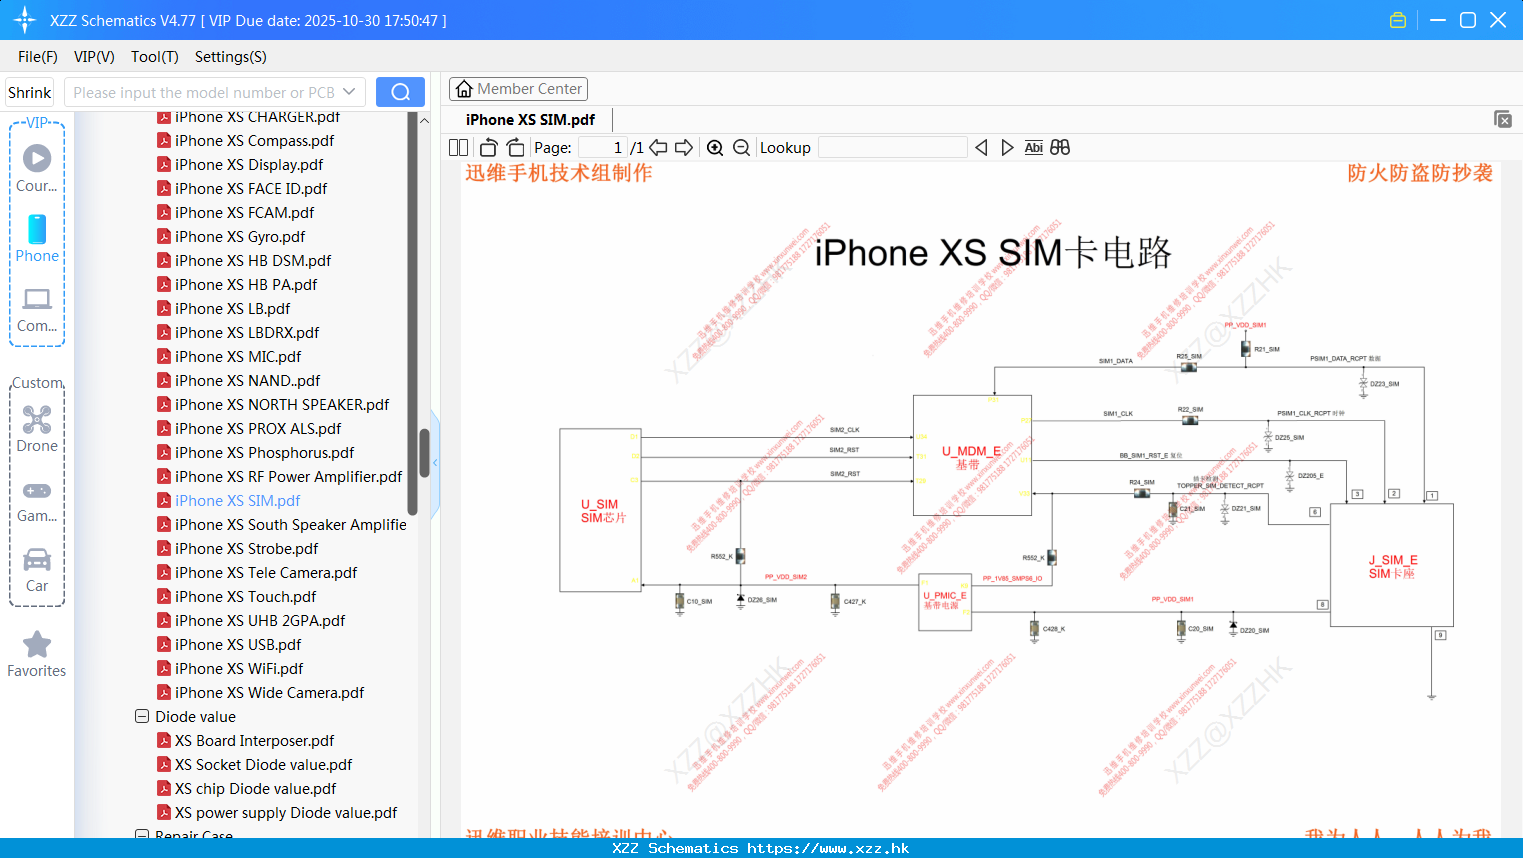The width and height of the screenshot is (1523, 858).
Task: Open the Settings(S) menu
Action: coord(231,57)
